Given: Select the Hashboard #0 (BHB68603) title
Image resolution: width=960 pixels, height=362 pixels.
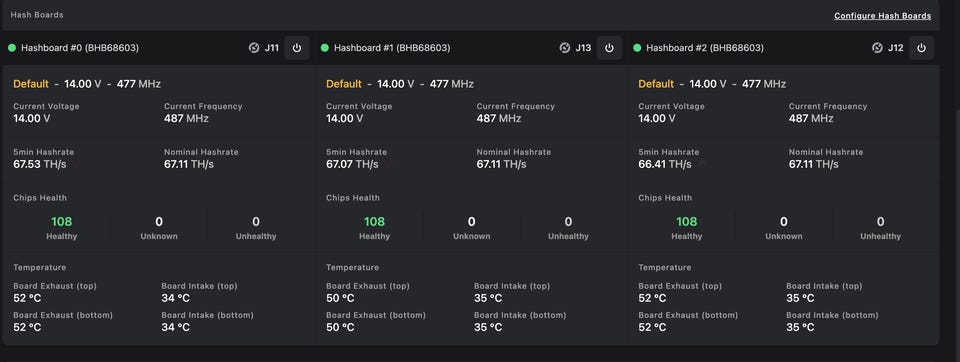Looking at the screenshot, I should pyautogui.click(x=80, y=48).
